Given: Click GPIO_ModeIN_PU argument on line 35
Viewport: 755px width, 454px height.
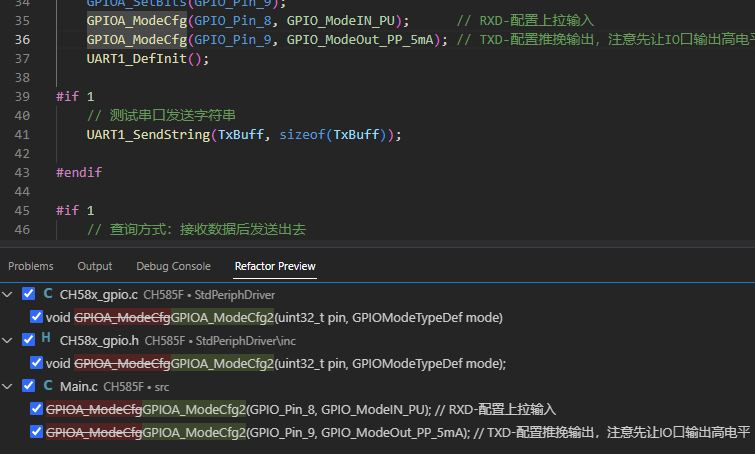Looking at the screenshot, I should pos(340,21).
